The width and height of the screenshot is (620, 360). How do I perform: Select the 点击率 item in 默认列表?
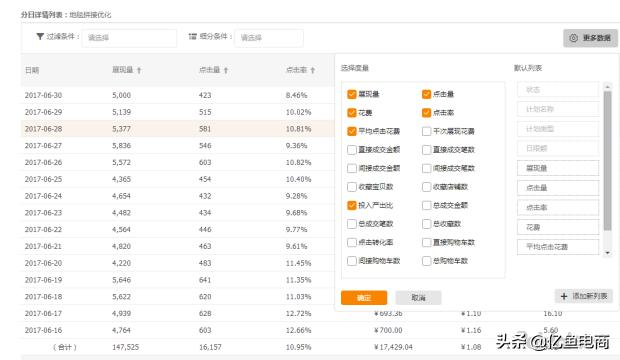558,208
